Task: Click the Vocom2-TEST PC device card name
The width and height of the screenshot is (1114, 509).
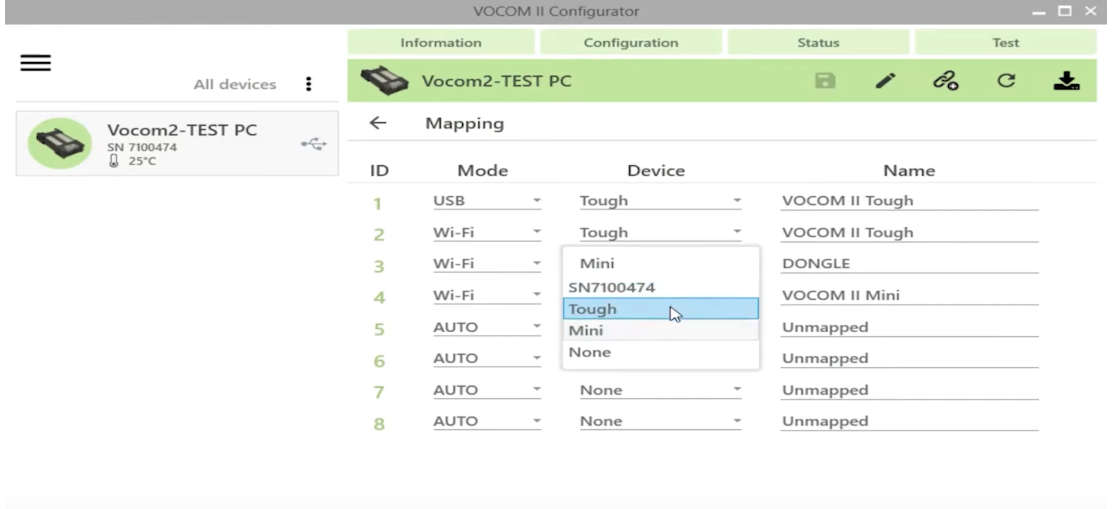Action: (182, 130)
